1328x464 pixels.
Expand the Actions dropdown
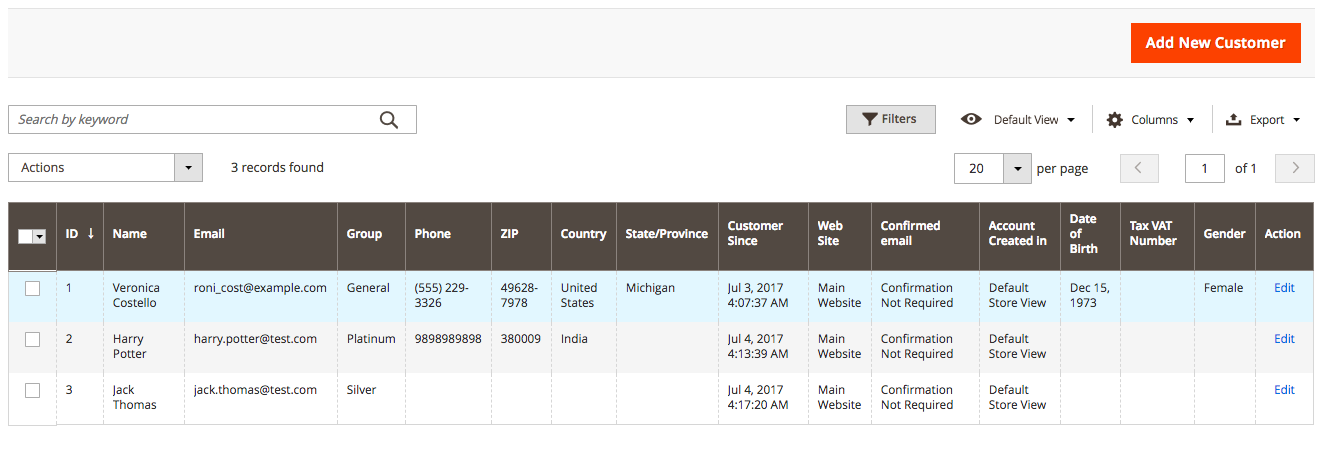[x=105, y=168]
